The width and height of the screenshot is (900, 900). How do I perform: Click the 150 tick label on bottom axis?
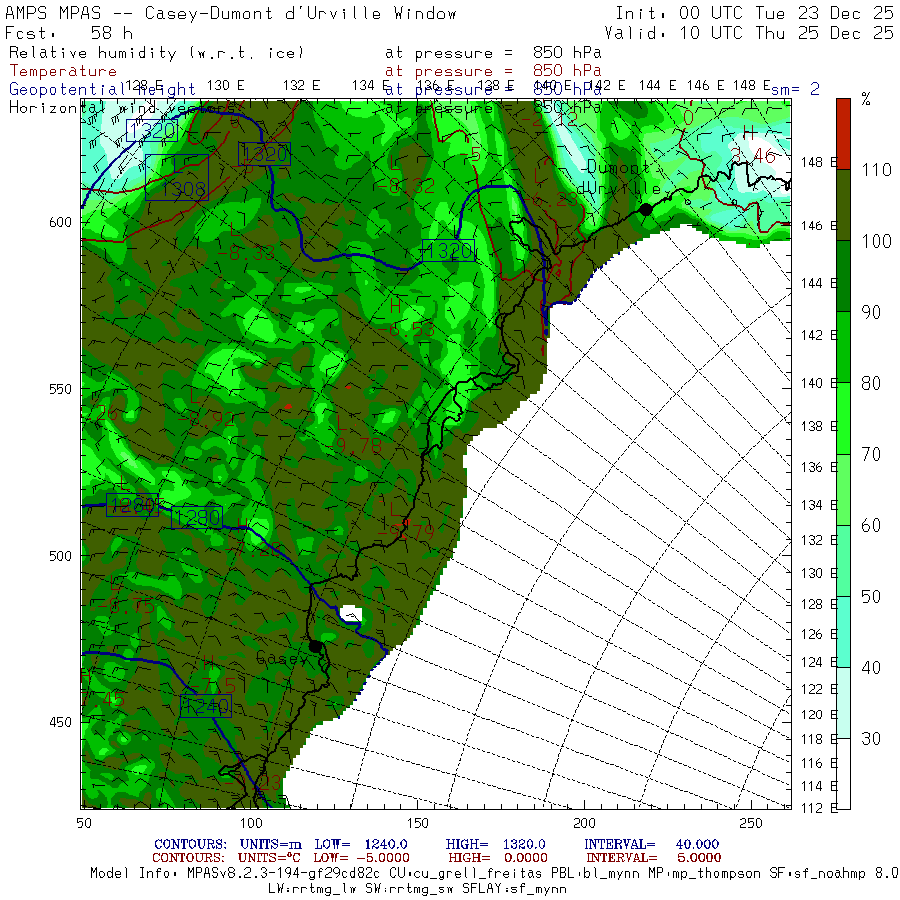[417, 823]
